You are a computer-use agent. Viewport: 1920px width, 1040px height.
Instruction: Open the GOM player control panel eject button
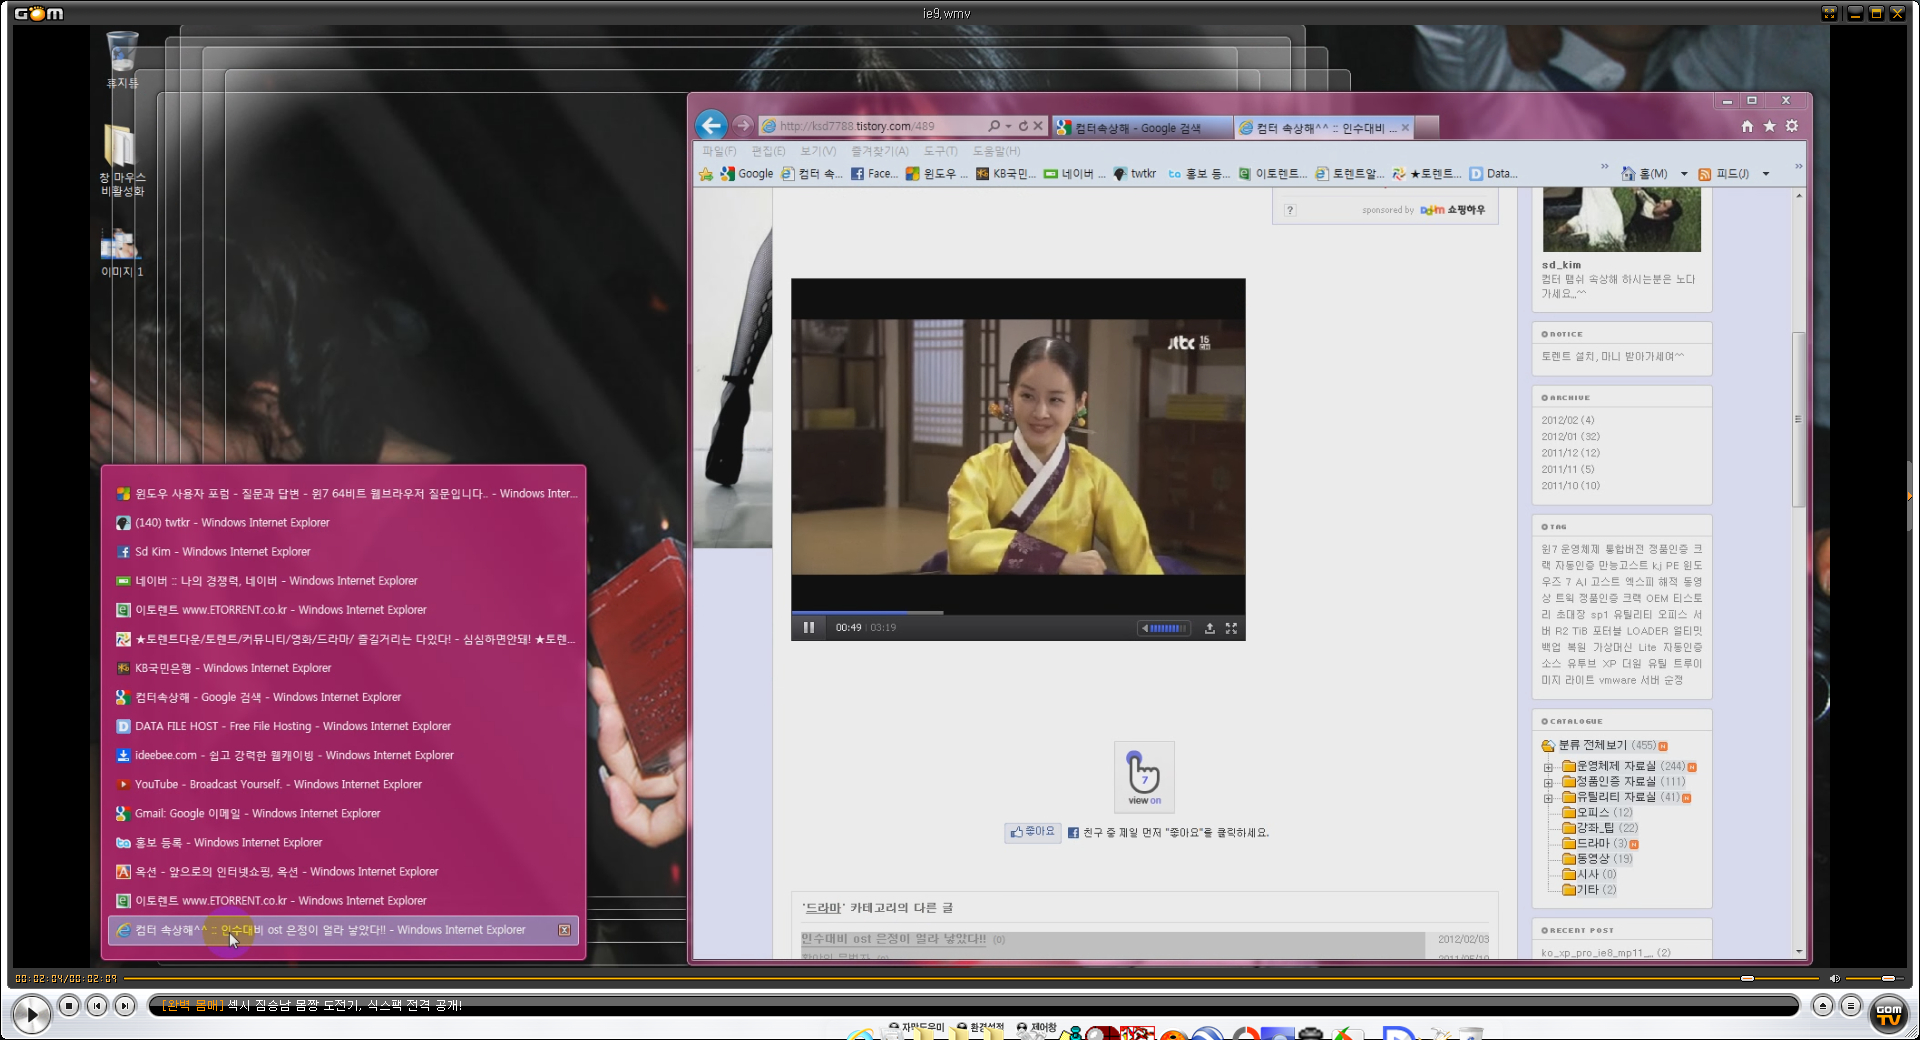(x=1823, y=1006)
